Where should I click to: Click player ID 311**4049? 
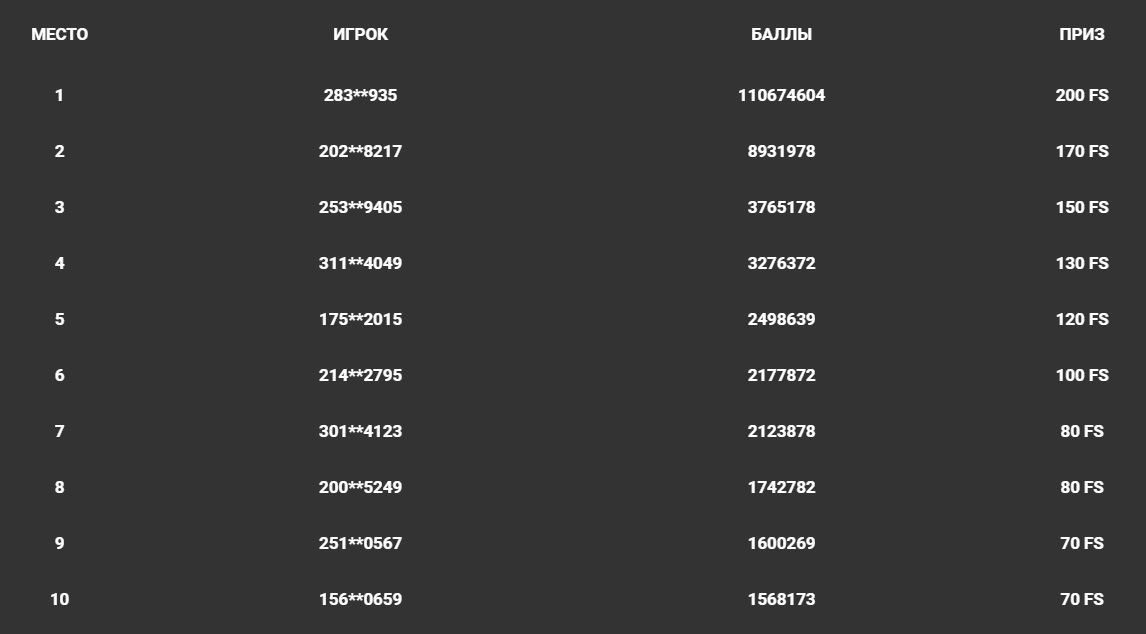click(x=360, y=263)
